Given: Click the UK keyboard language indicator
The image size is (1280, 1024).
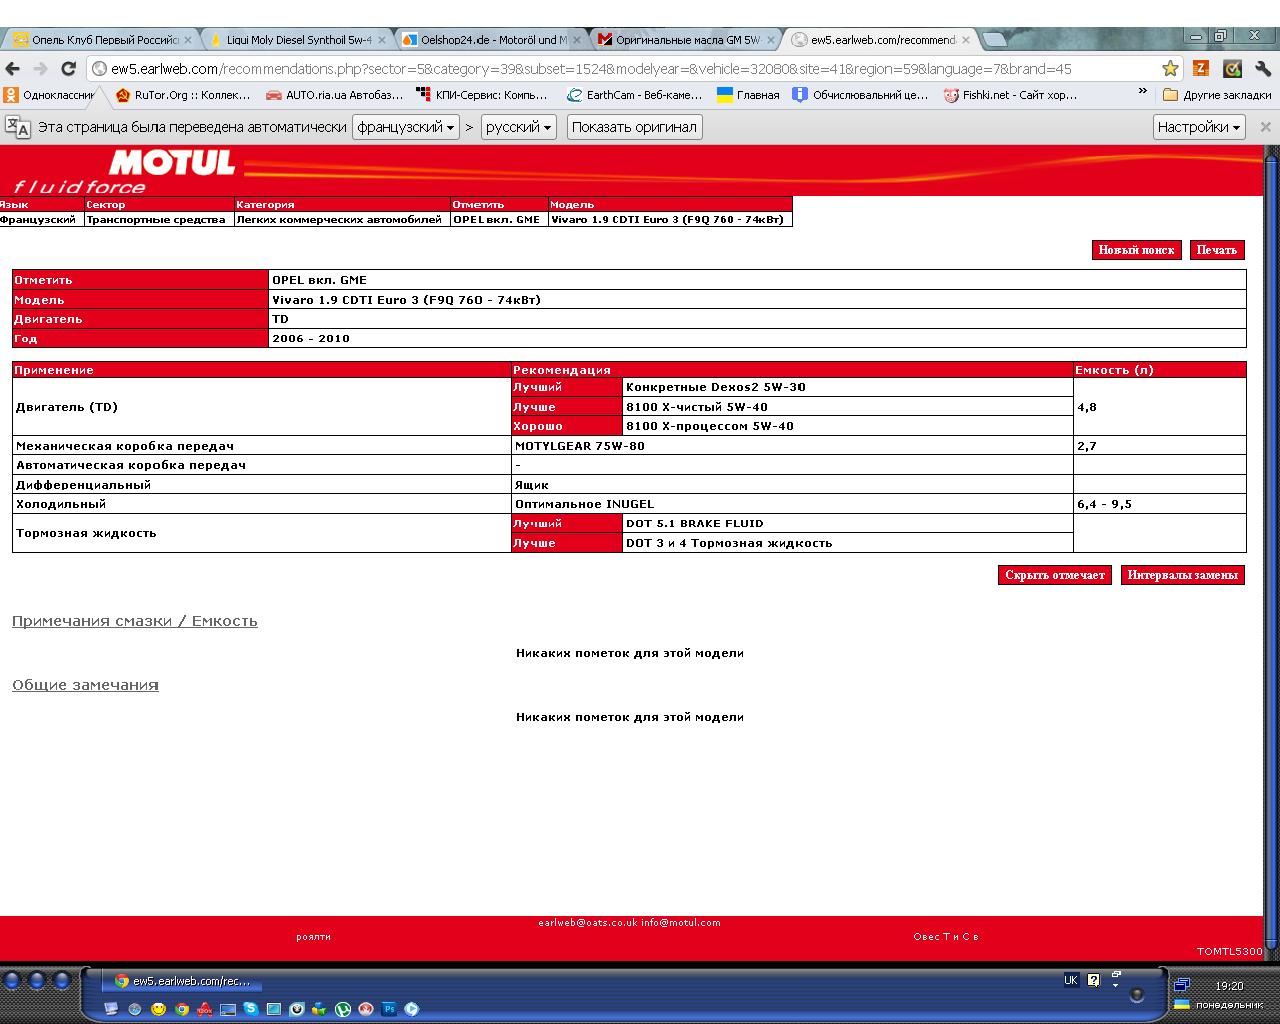Looking at the screenshot, I should [x=1071, y=980].
